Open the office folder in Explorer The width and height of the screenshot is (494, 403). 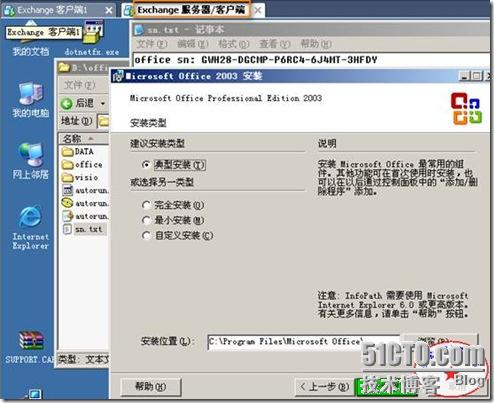pos(82,165)
